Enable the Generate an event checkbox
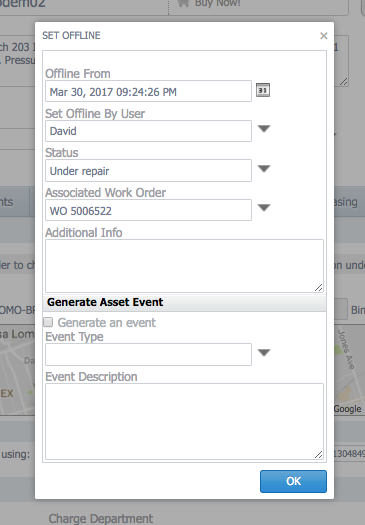This screenshot has height=525, width=365. click(x=48, y=322)
